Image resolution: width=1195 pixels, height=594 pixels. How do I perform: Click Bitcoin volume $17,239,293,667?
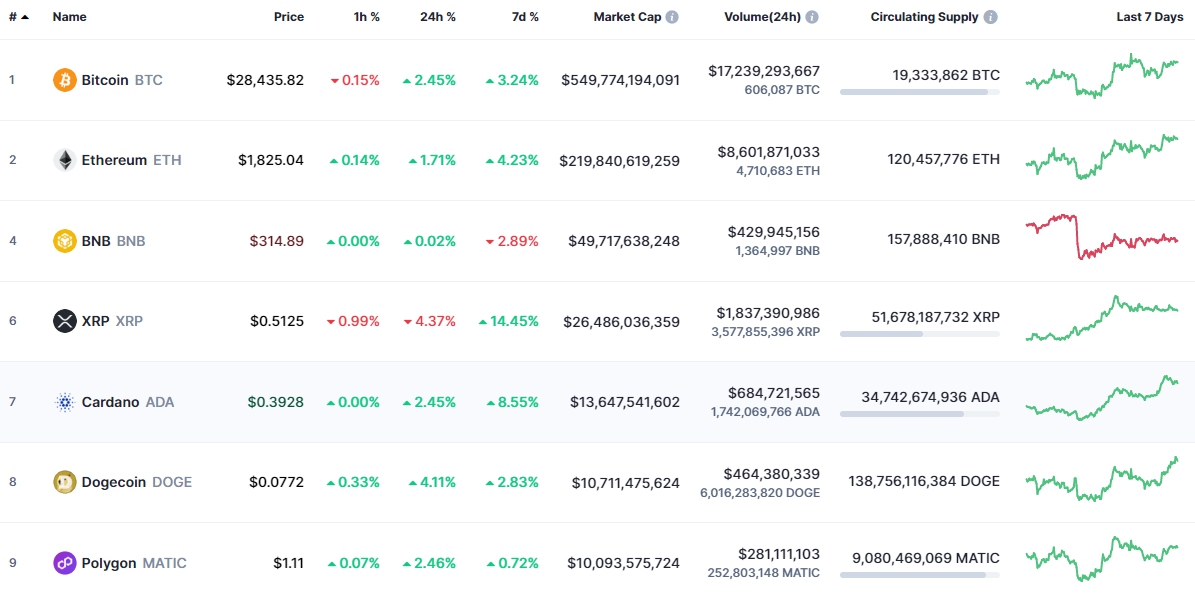tap(764, 71)
